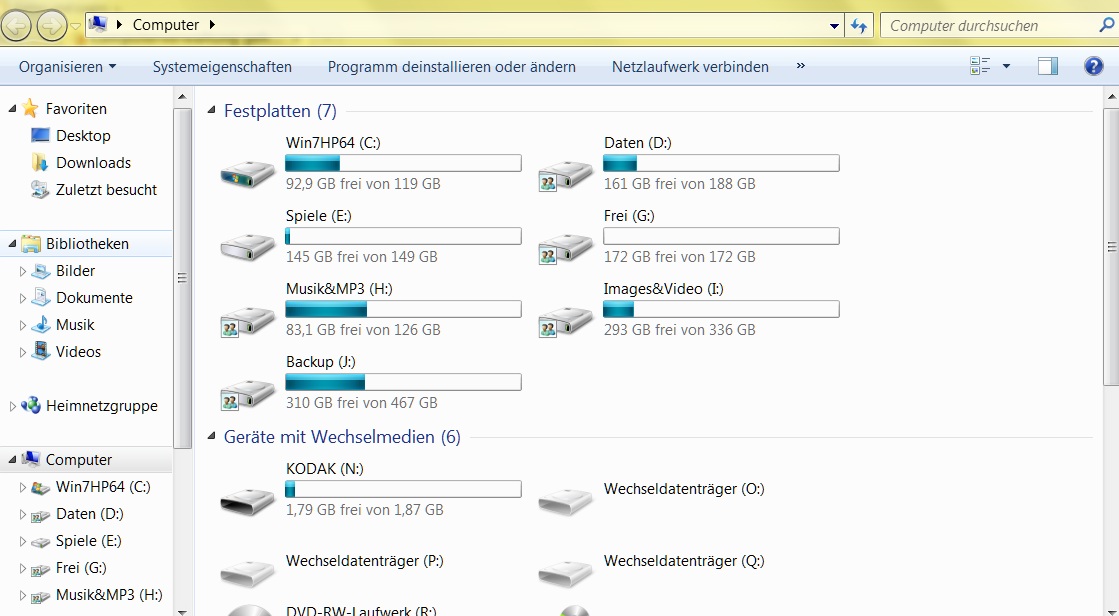1119x616 pixels.
Task: Click Systemeigenschaften in the toolbar
Action: tap(222, 66)
